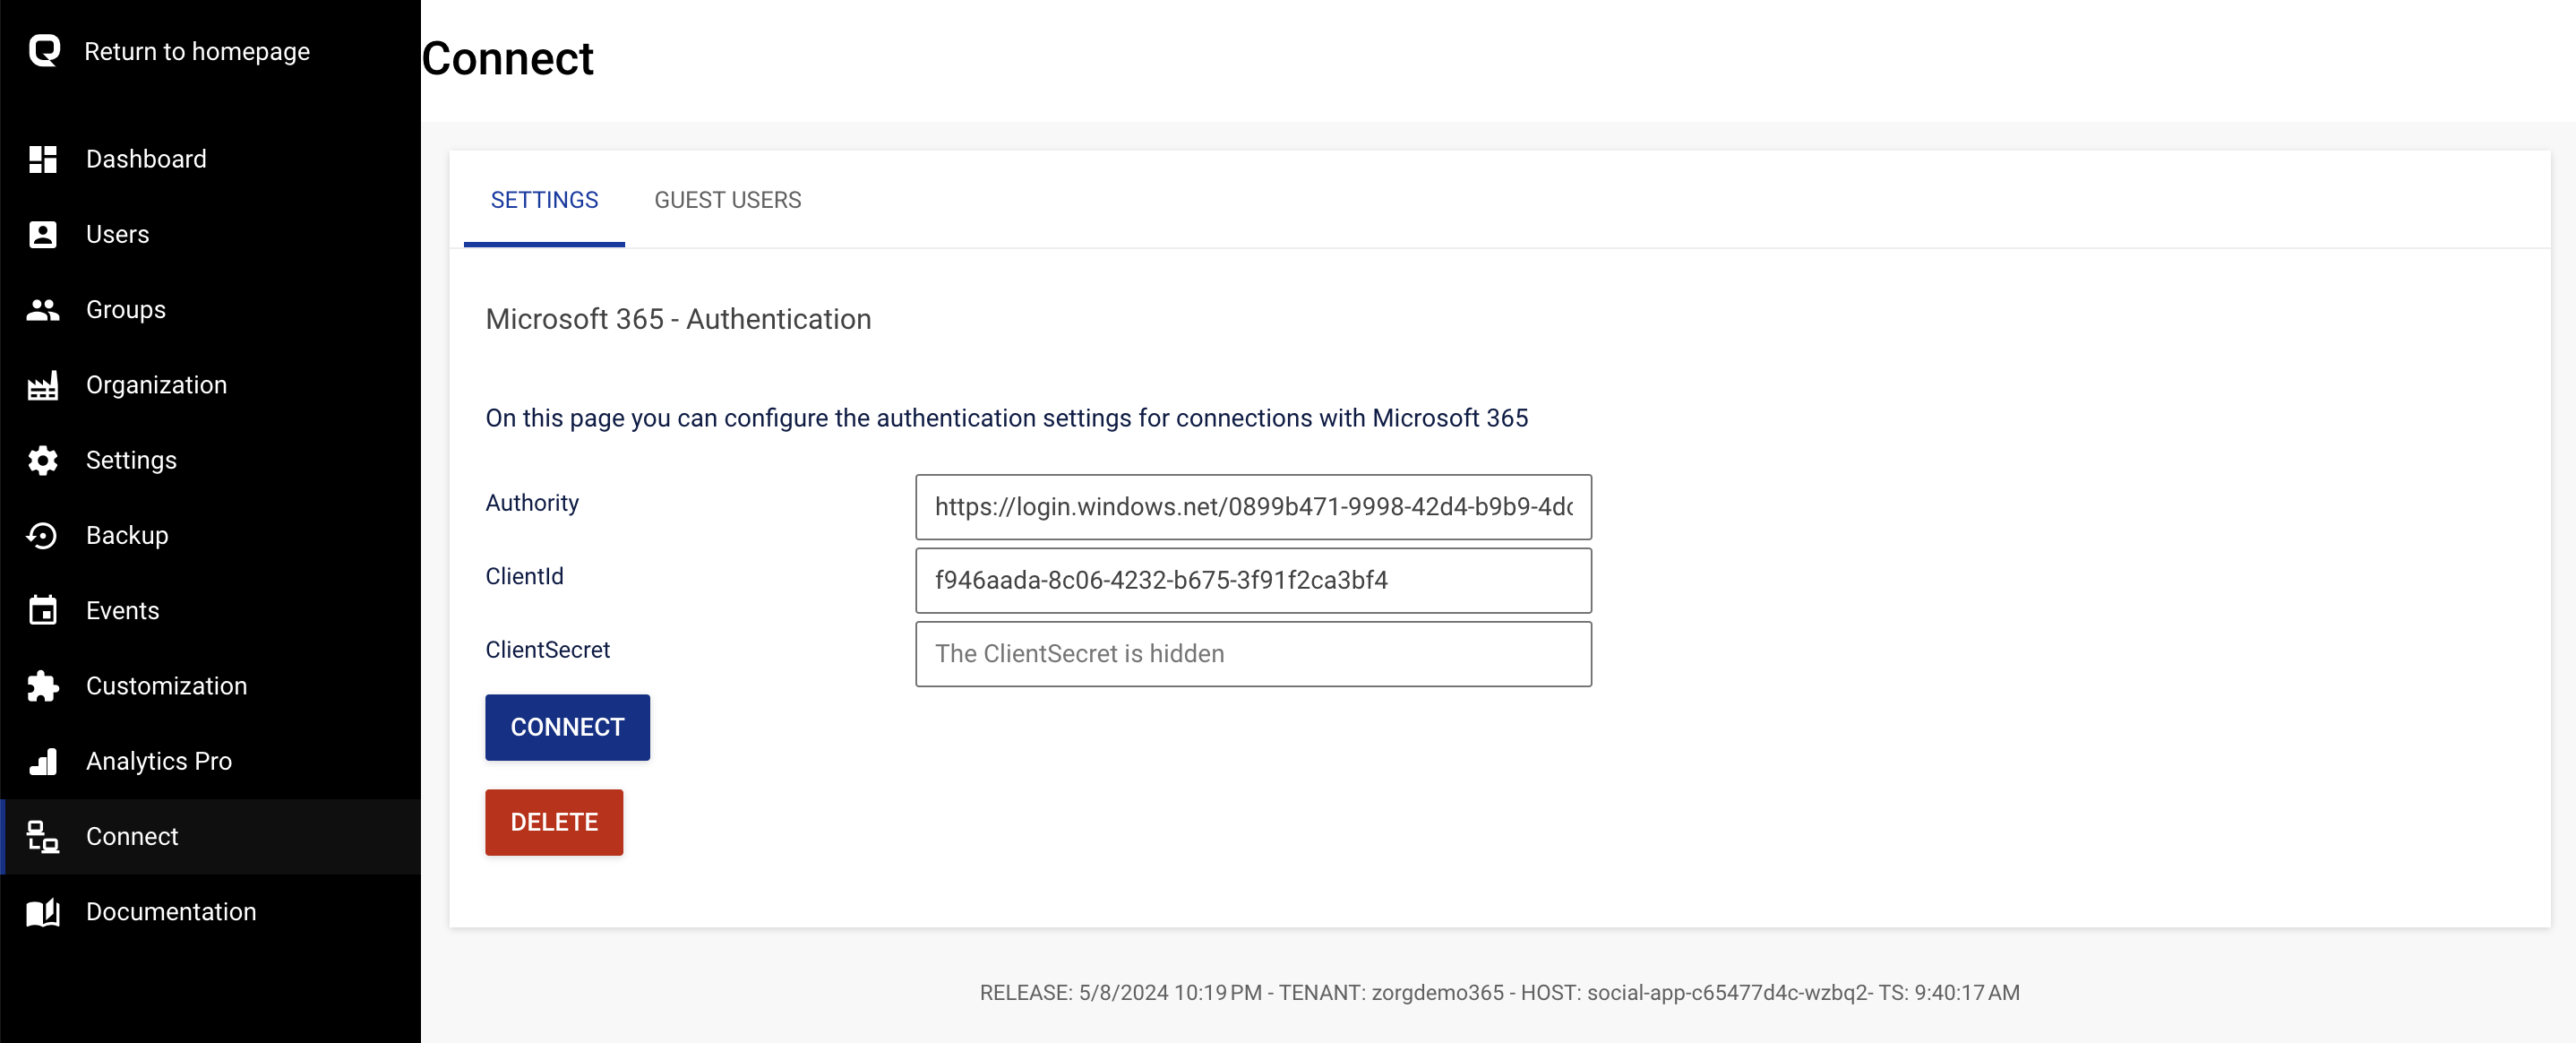
Task: Click the ClientSecret input field
Action: point(1253,654)
